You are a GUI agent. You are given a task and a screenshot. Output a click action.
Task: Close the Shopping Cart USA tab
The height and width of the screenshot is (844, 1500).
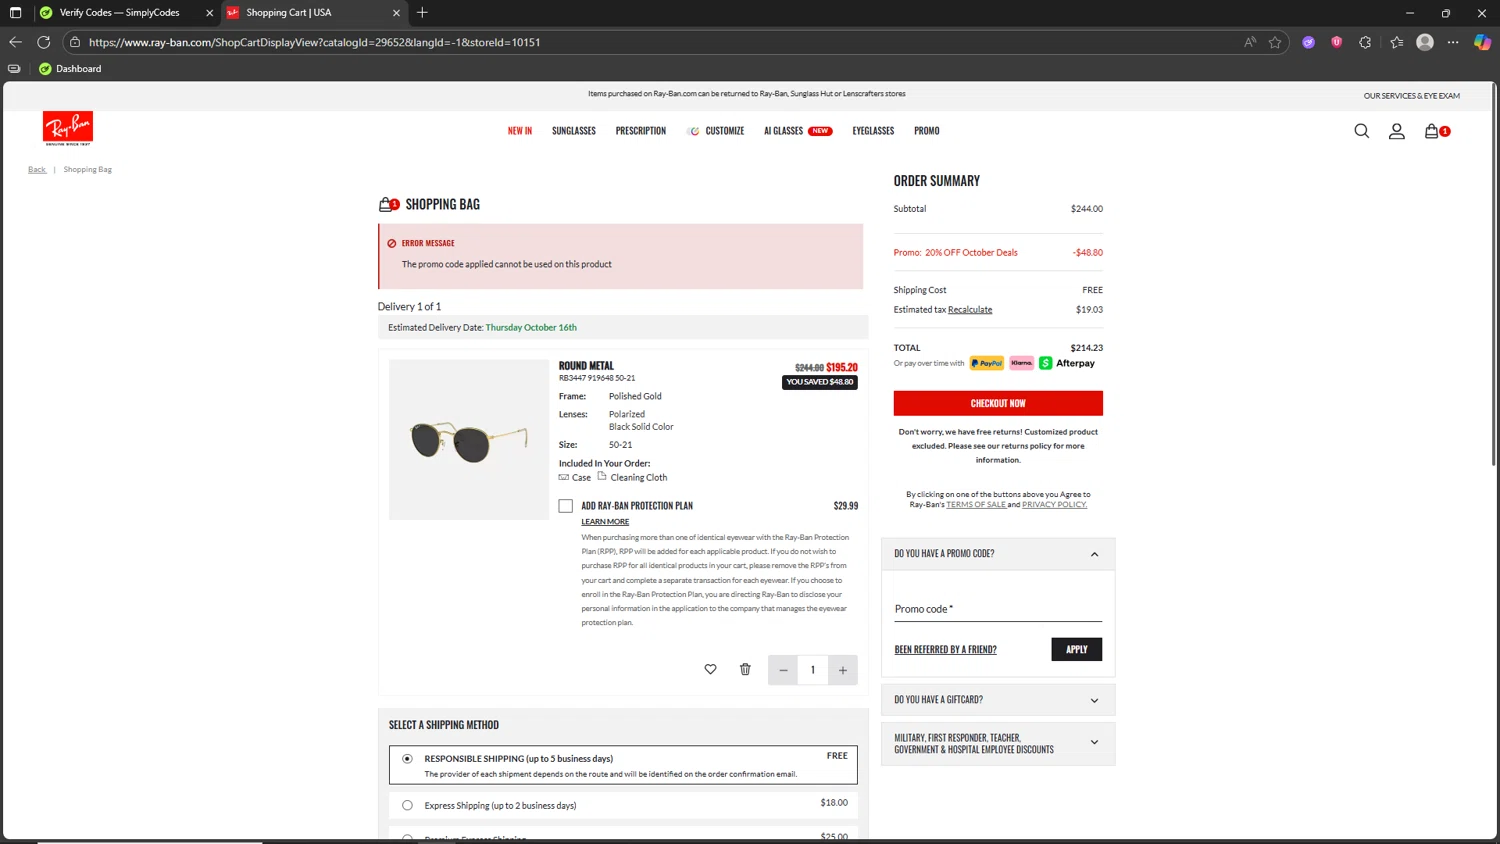coord(396,13)
